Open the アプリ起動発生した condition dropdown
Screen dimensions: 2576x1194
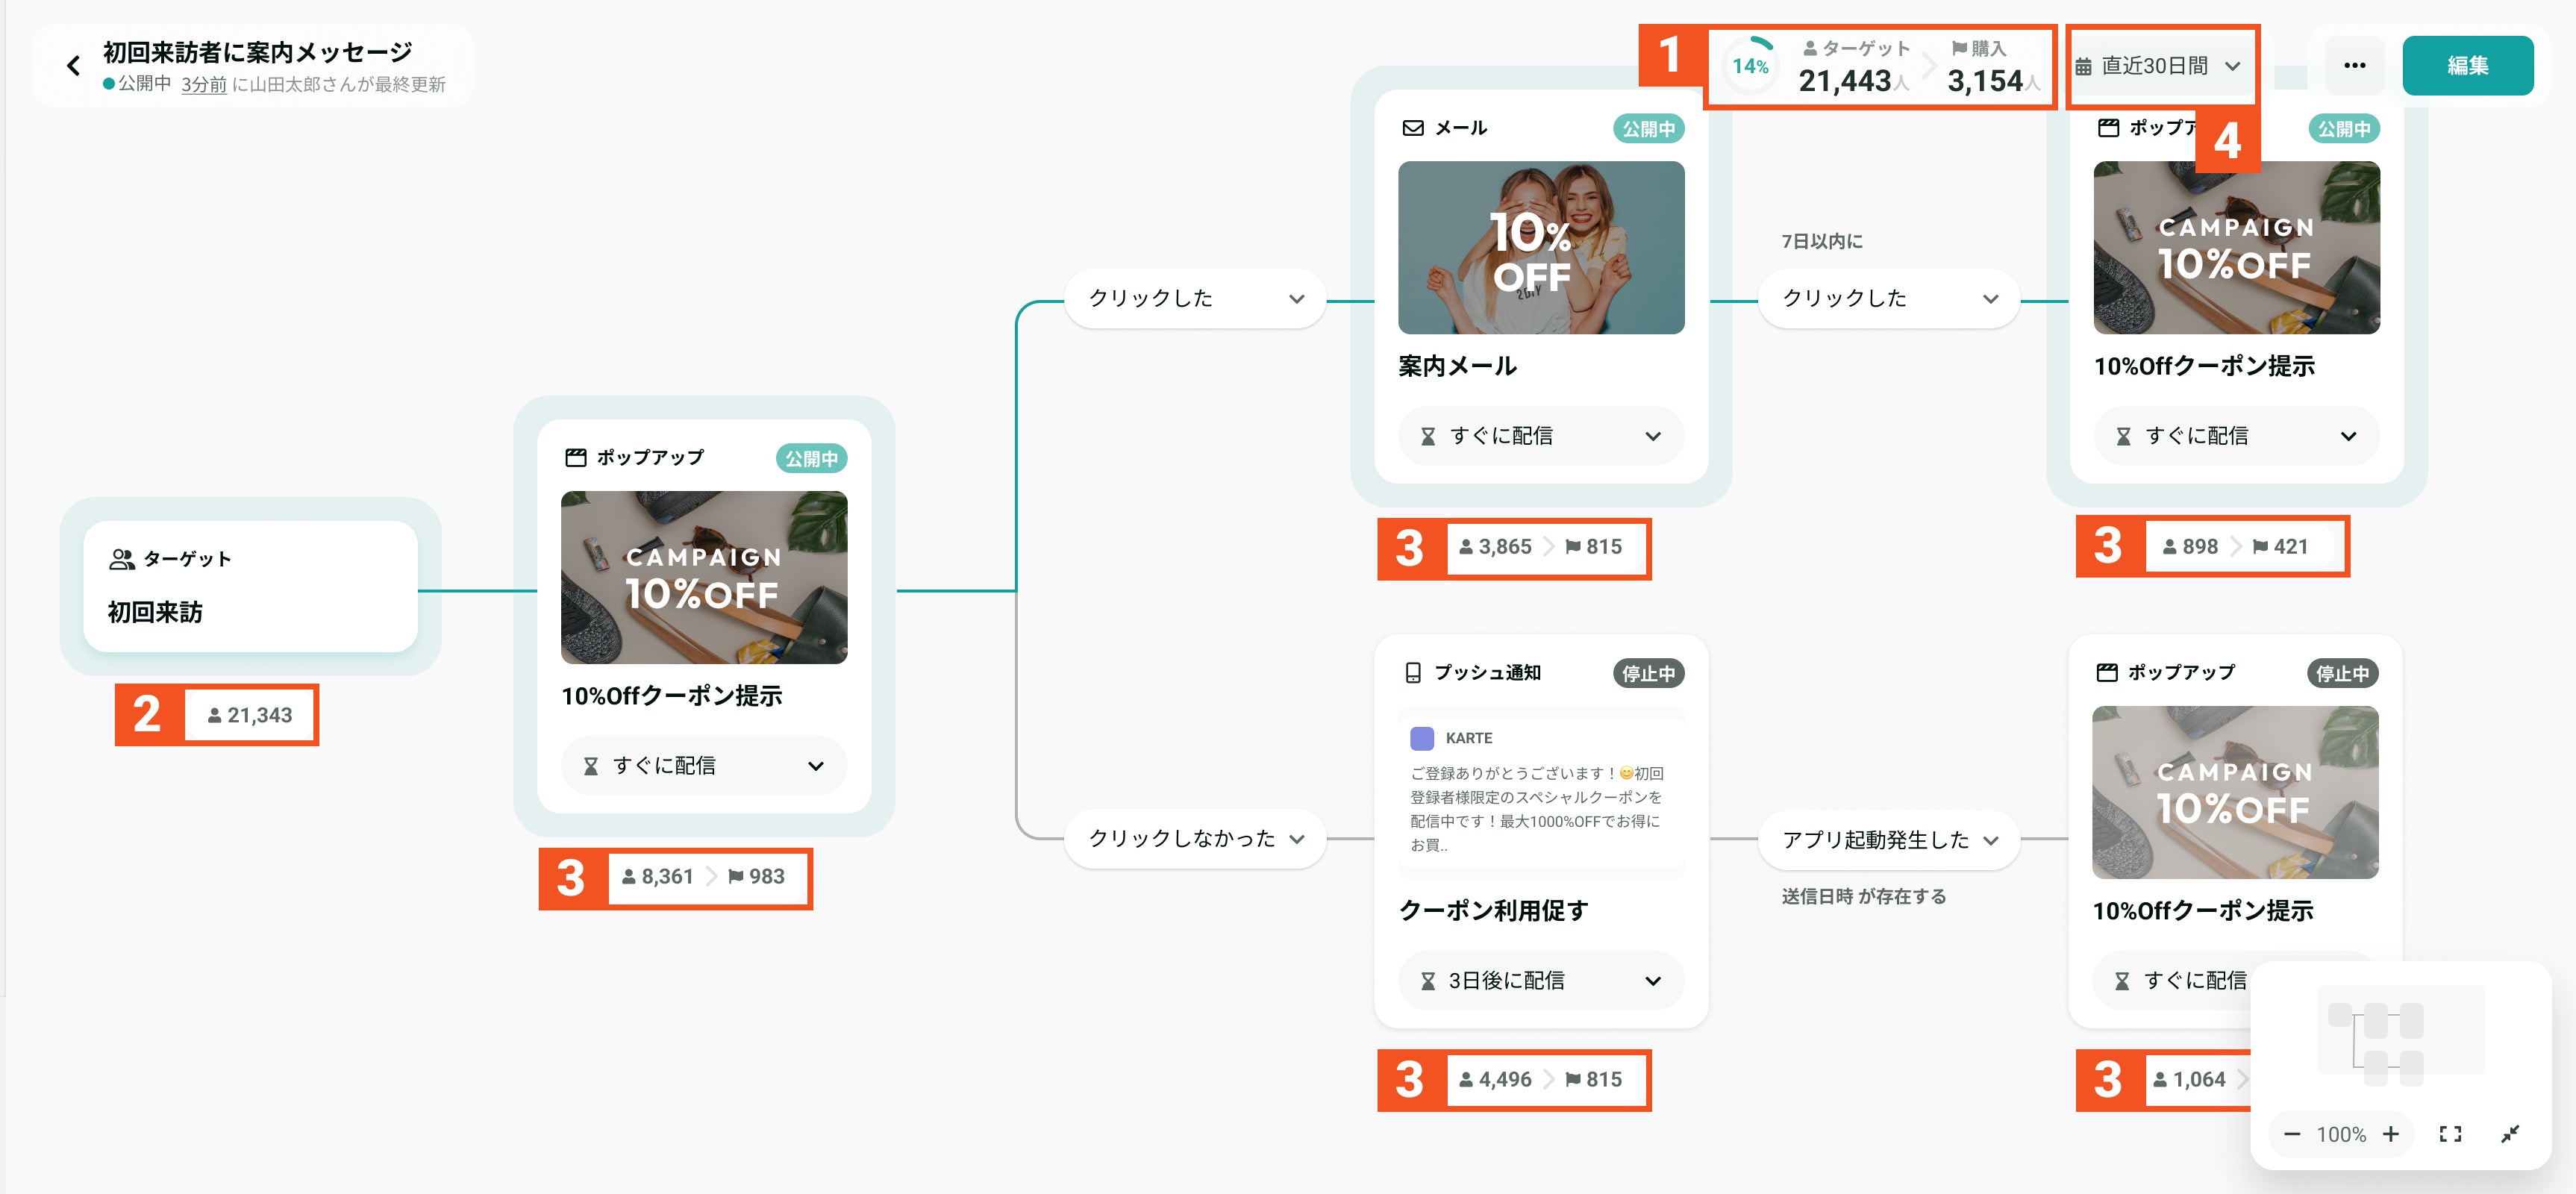coord(1889,840)
